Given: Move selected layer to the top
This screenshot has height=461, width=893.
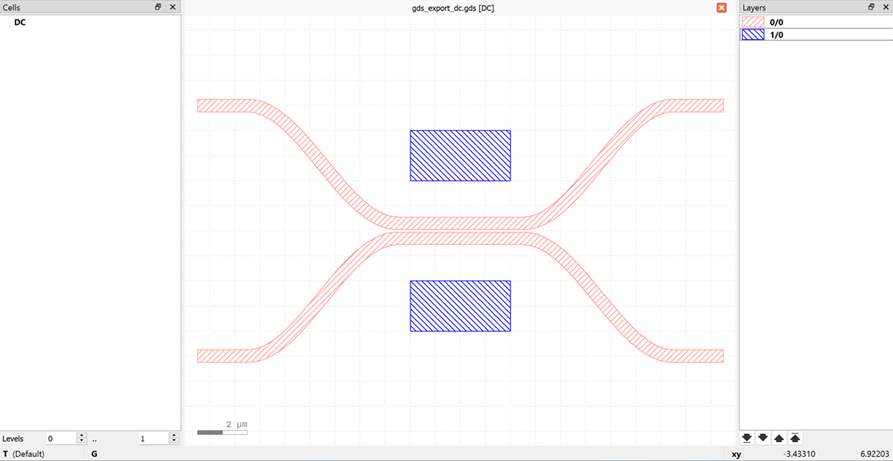Looking at the screenshot, I should pos(795,438).
